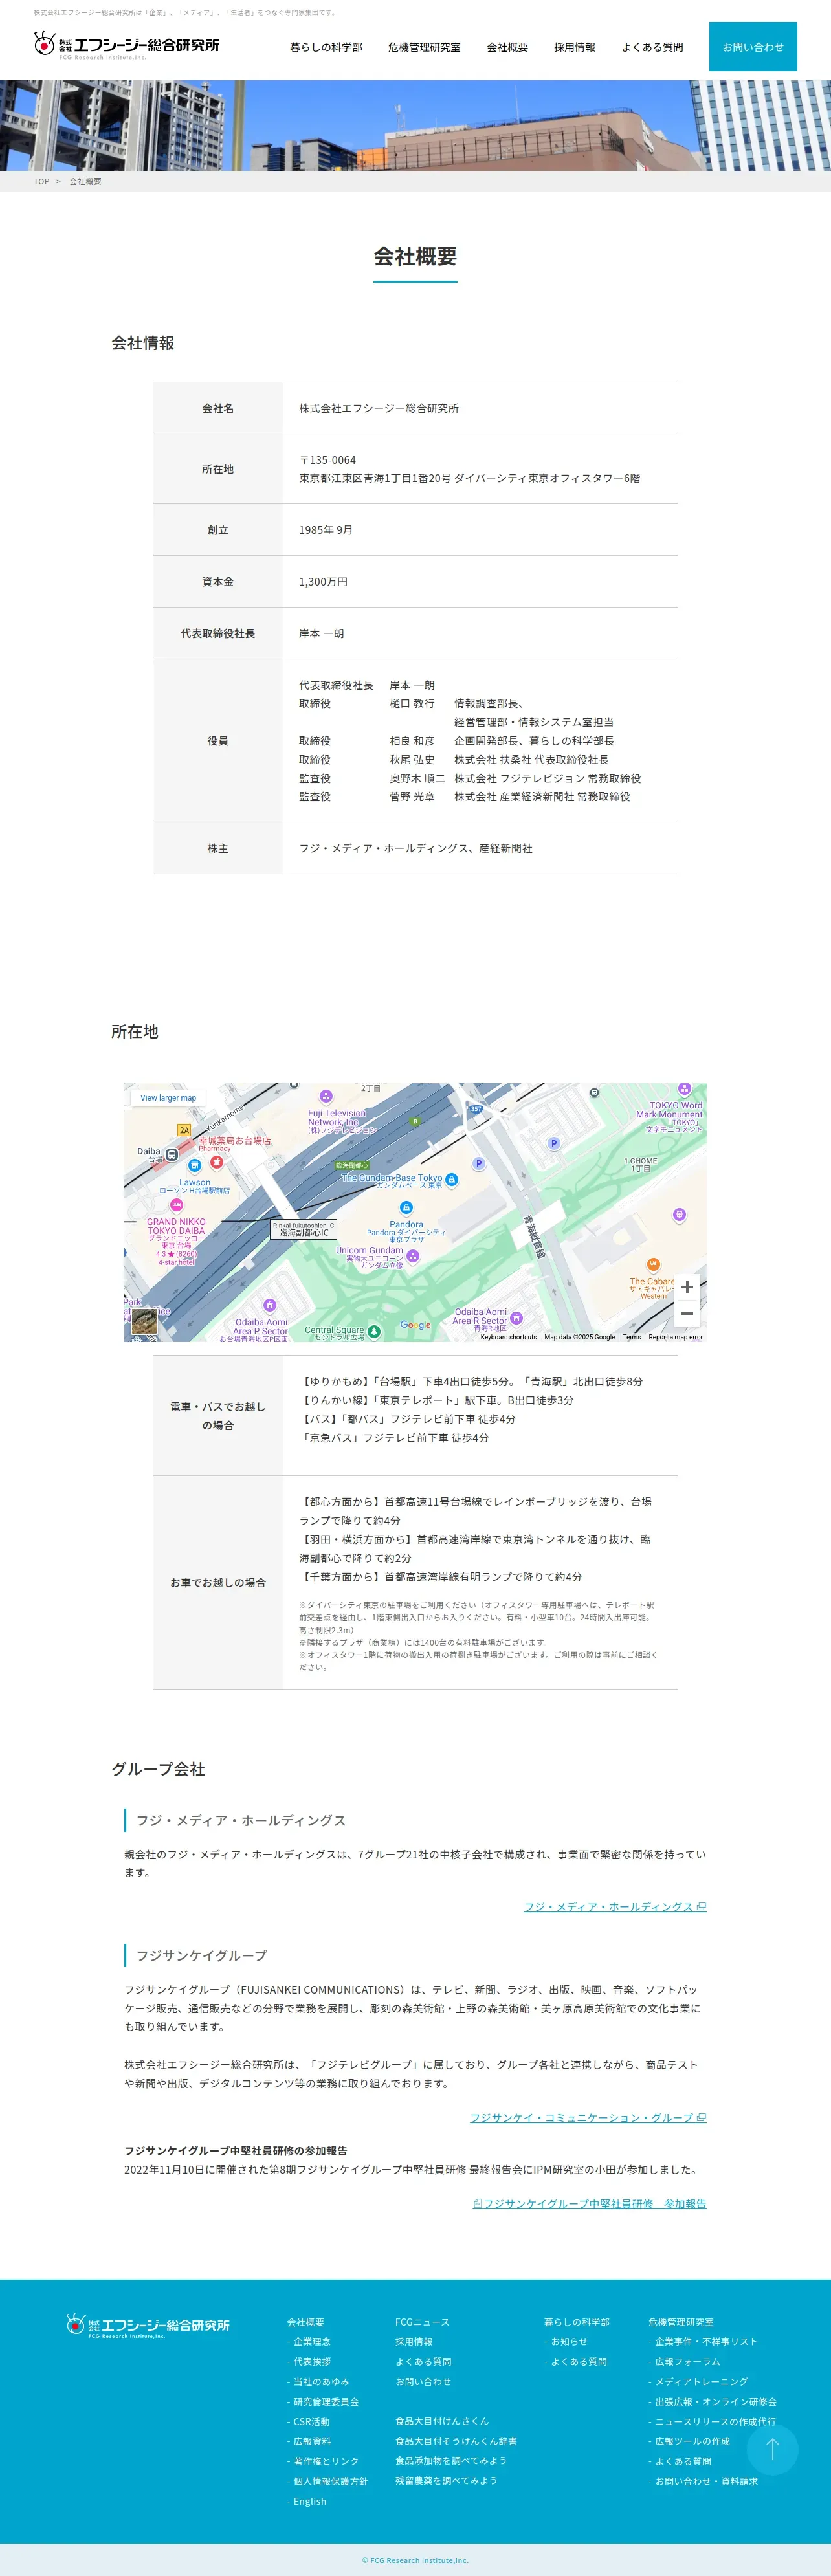Screen dimensions: 831x2576
Task: Click footer 会社概要 heading link
Action: coord(305,2322)
